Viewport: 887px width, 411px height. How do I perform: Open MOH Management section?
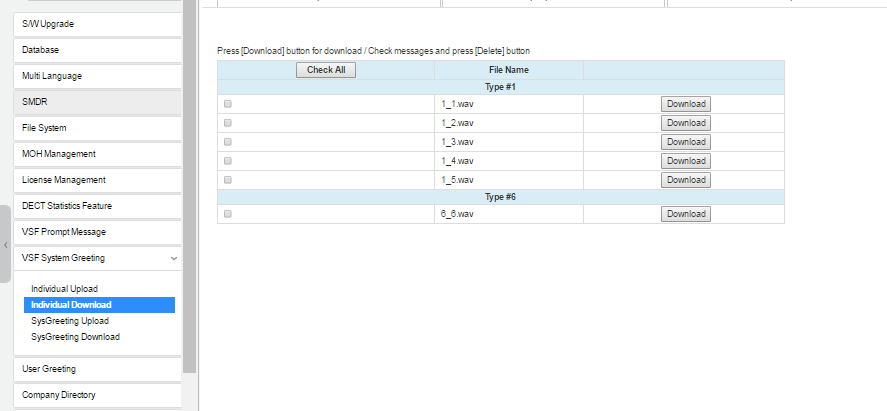[x=59, y=154]
